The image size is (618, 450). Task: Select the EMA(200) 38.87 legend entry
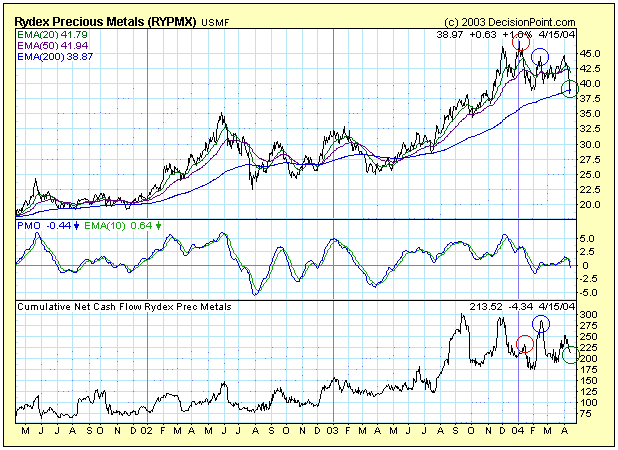point(55,57)
